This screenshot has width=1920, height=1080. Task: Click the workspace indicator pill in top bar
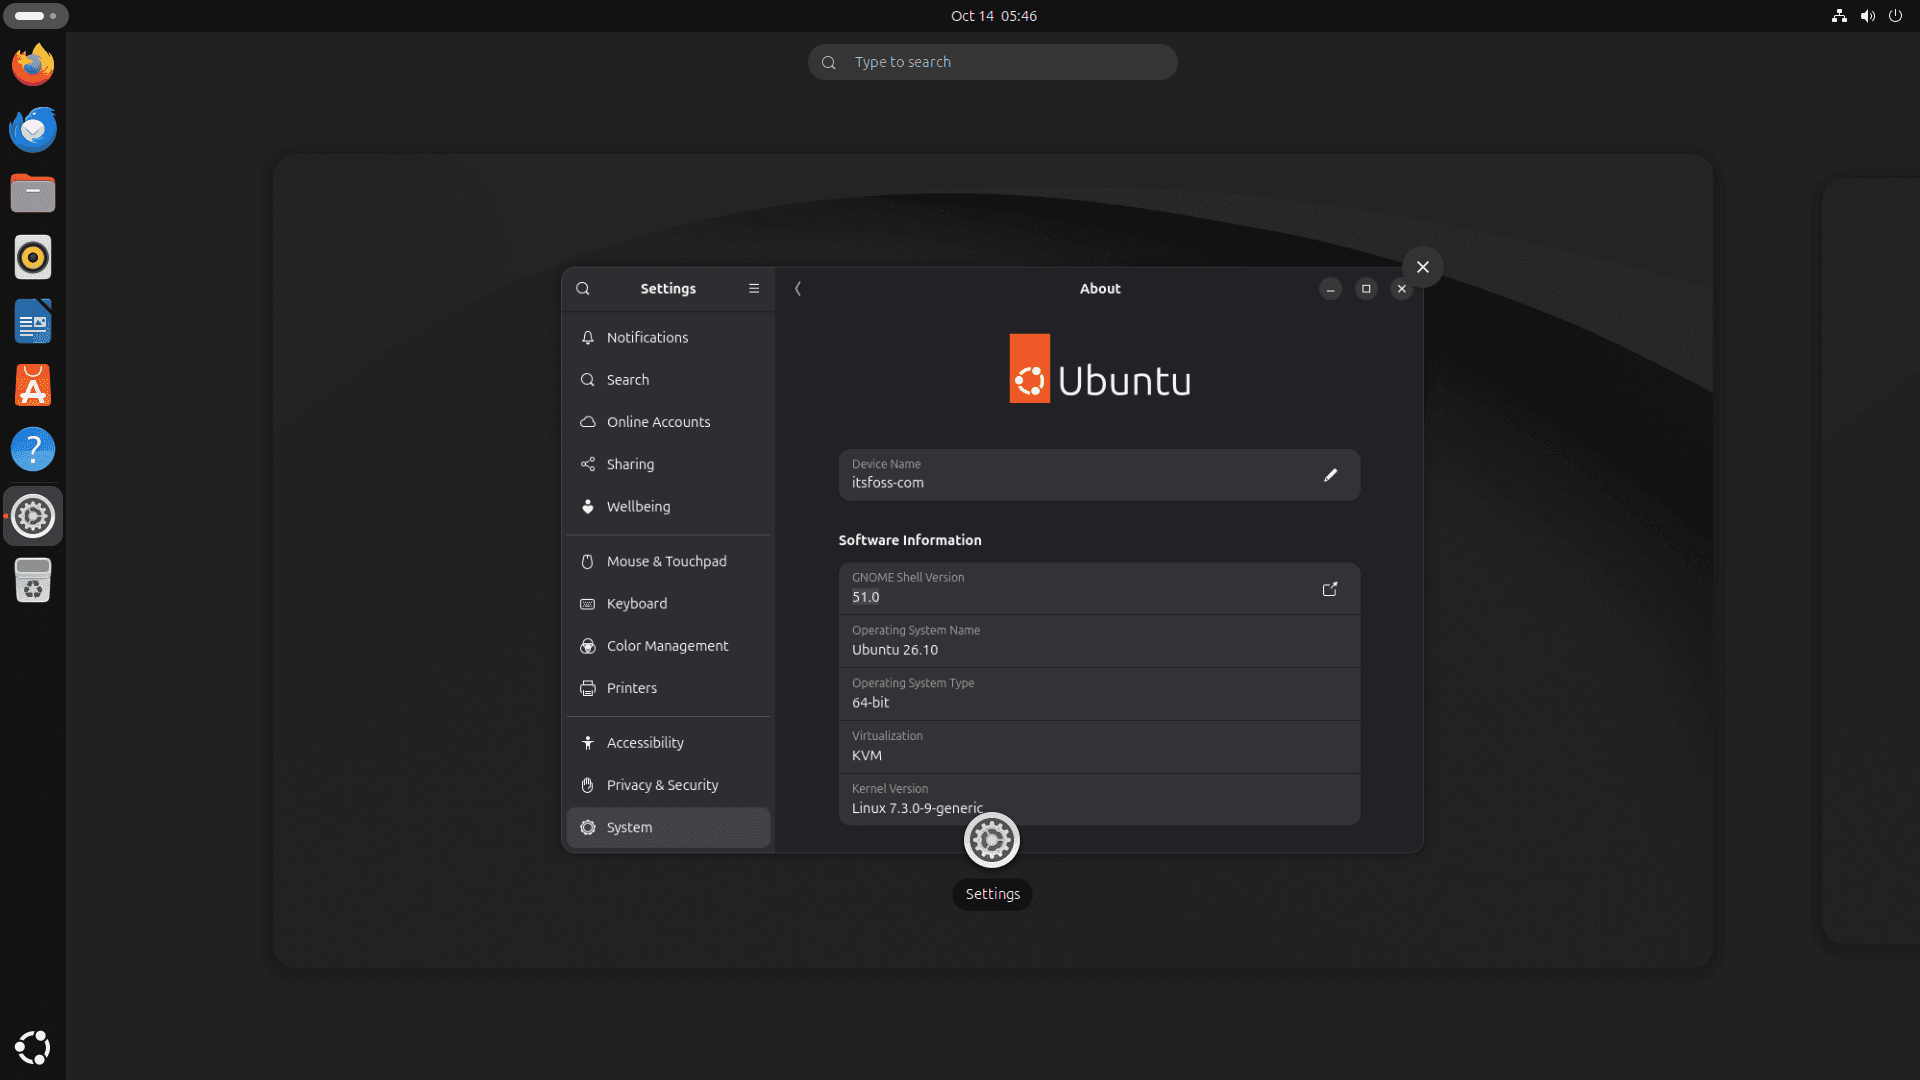[x=36, y=16]
